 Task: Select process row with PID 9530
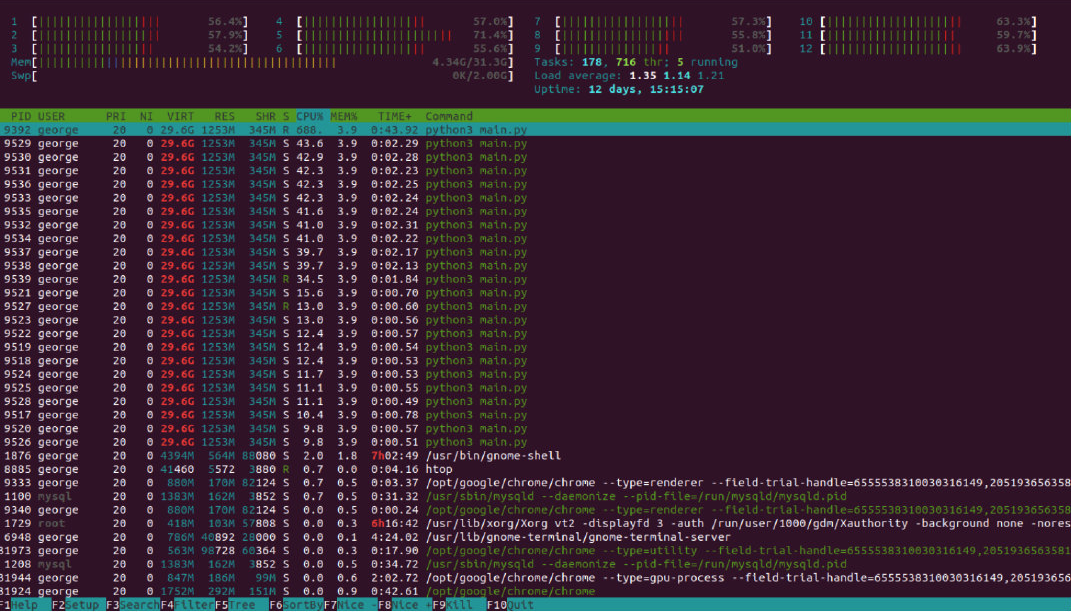click(536, 157)
